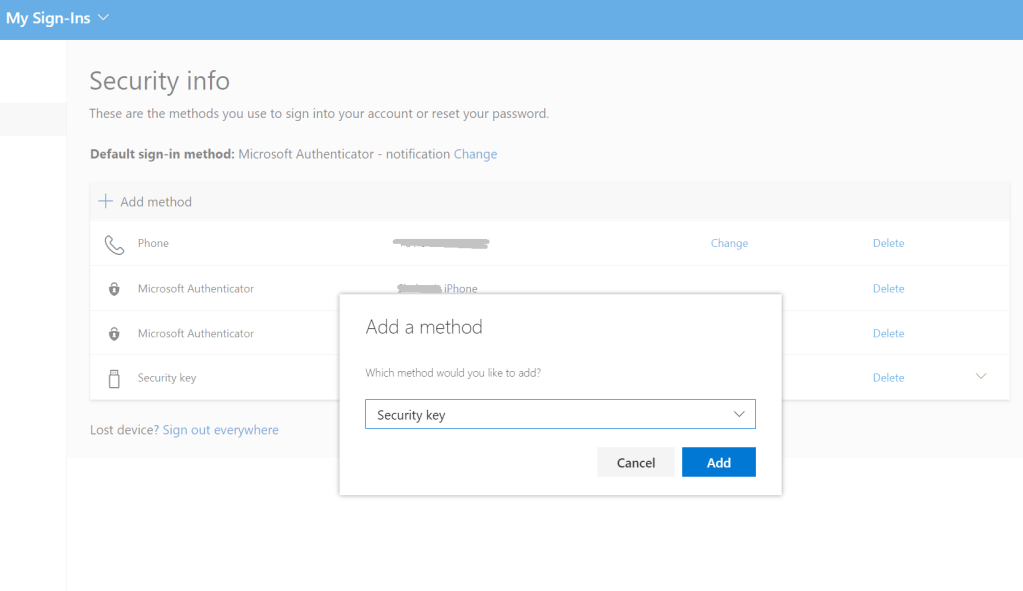Delete the Phone sign-in method
The width and height of the screenshot is (1023, 591).
coord(888,243)
